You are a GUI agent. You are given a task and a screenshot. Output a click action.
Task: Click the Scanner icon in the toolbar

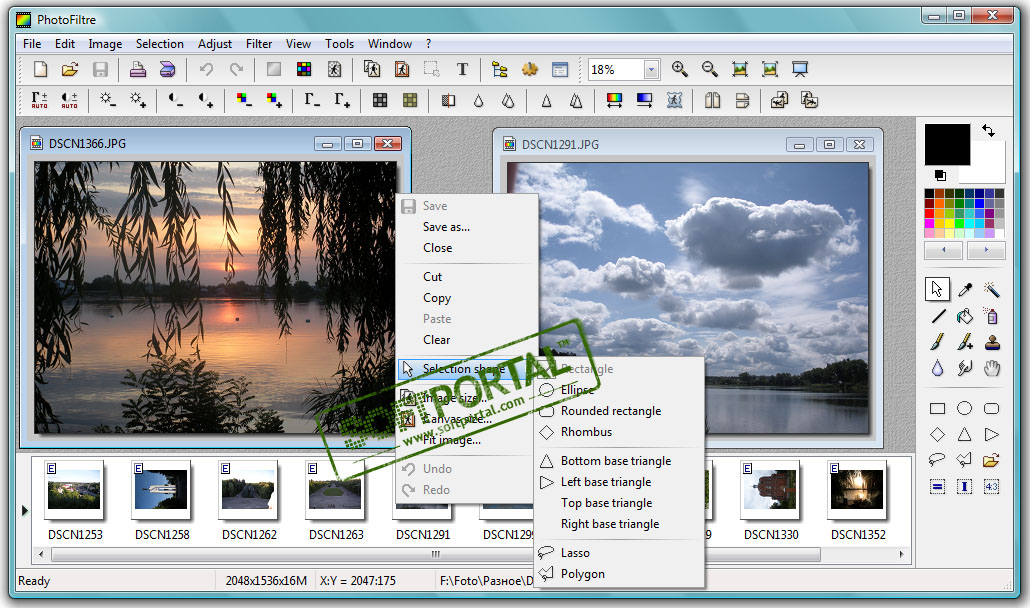coord(168,70)
